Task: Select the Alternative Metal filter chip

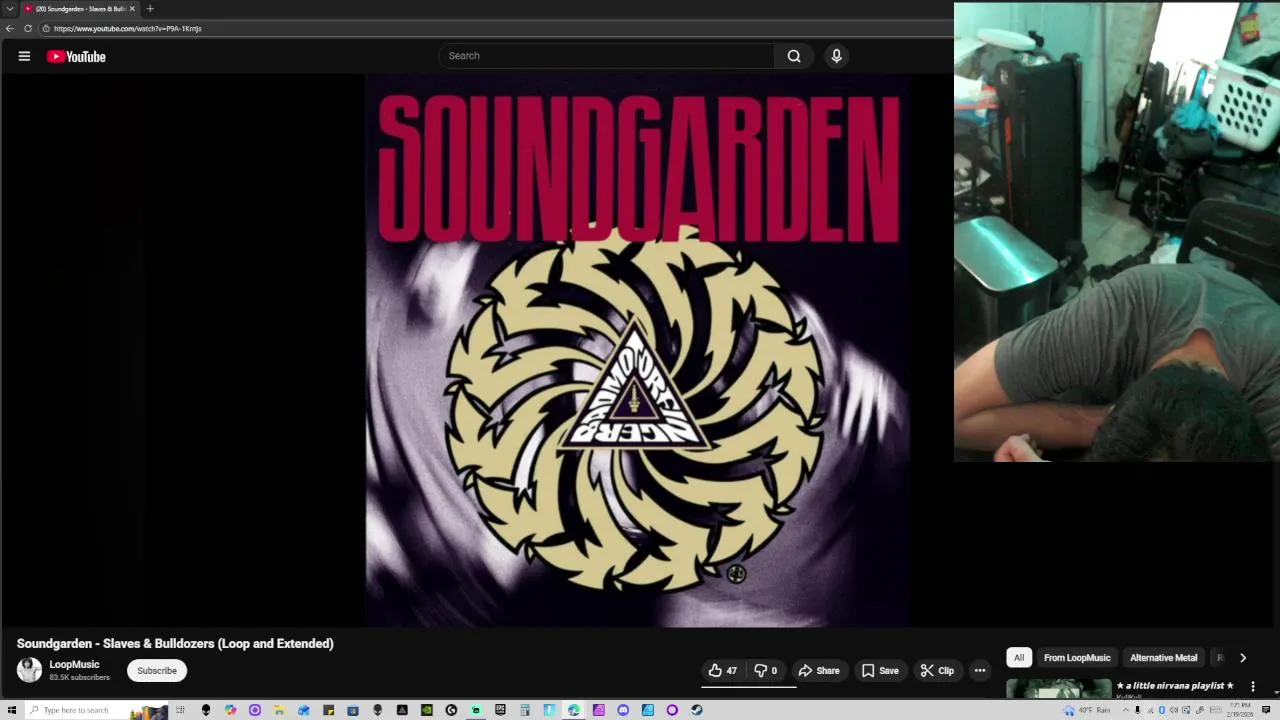Action: point(1163,657)
